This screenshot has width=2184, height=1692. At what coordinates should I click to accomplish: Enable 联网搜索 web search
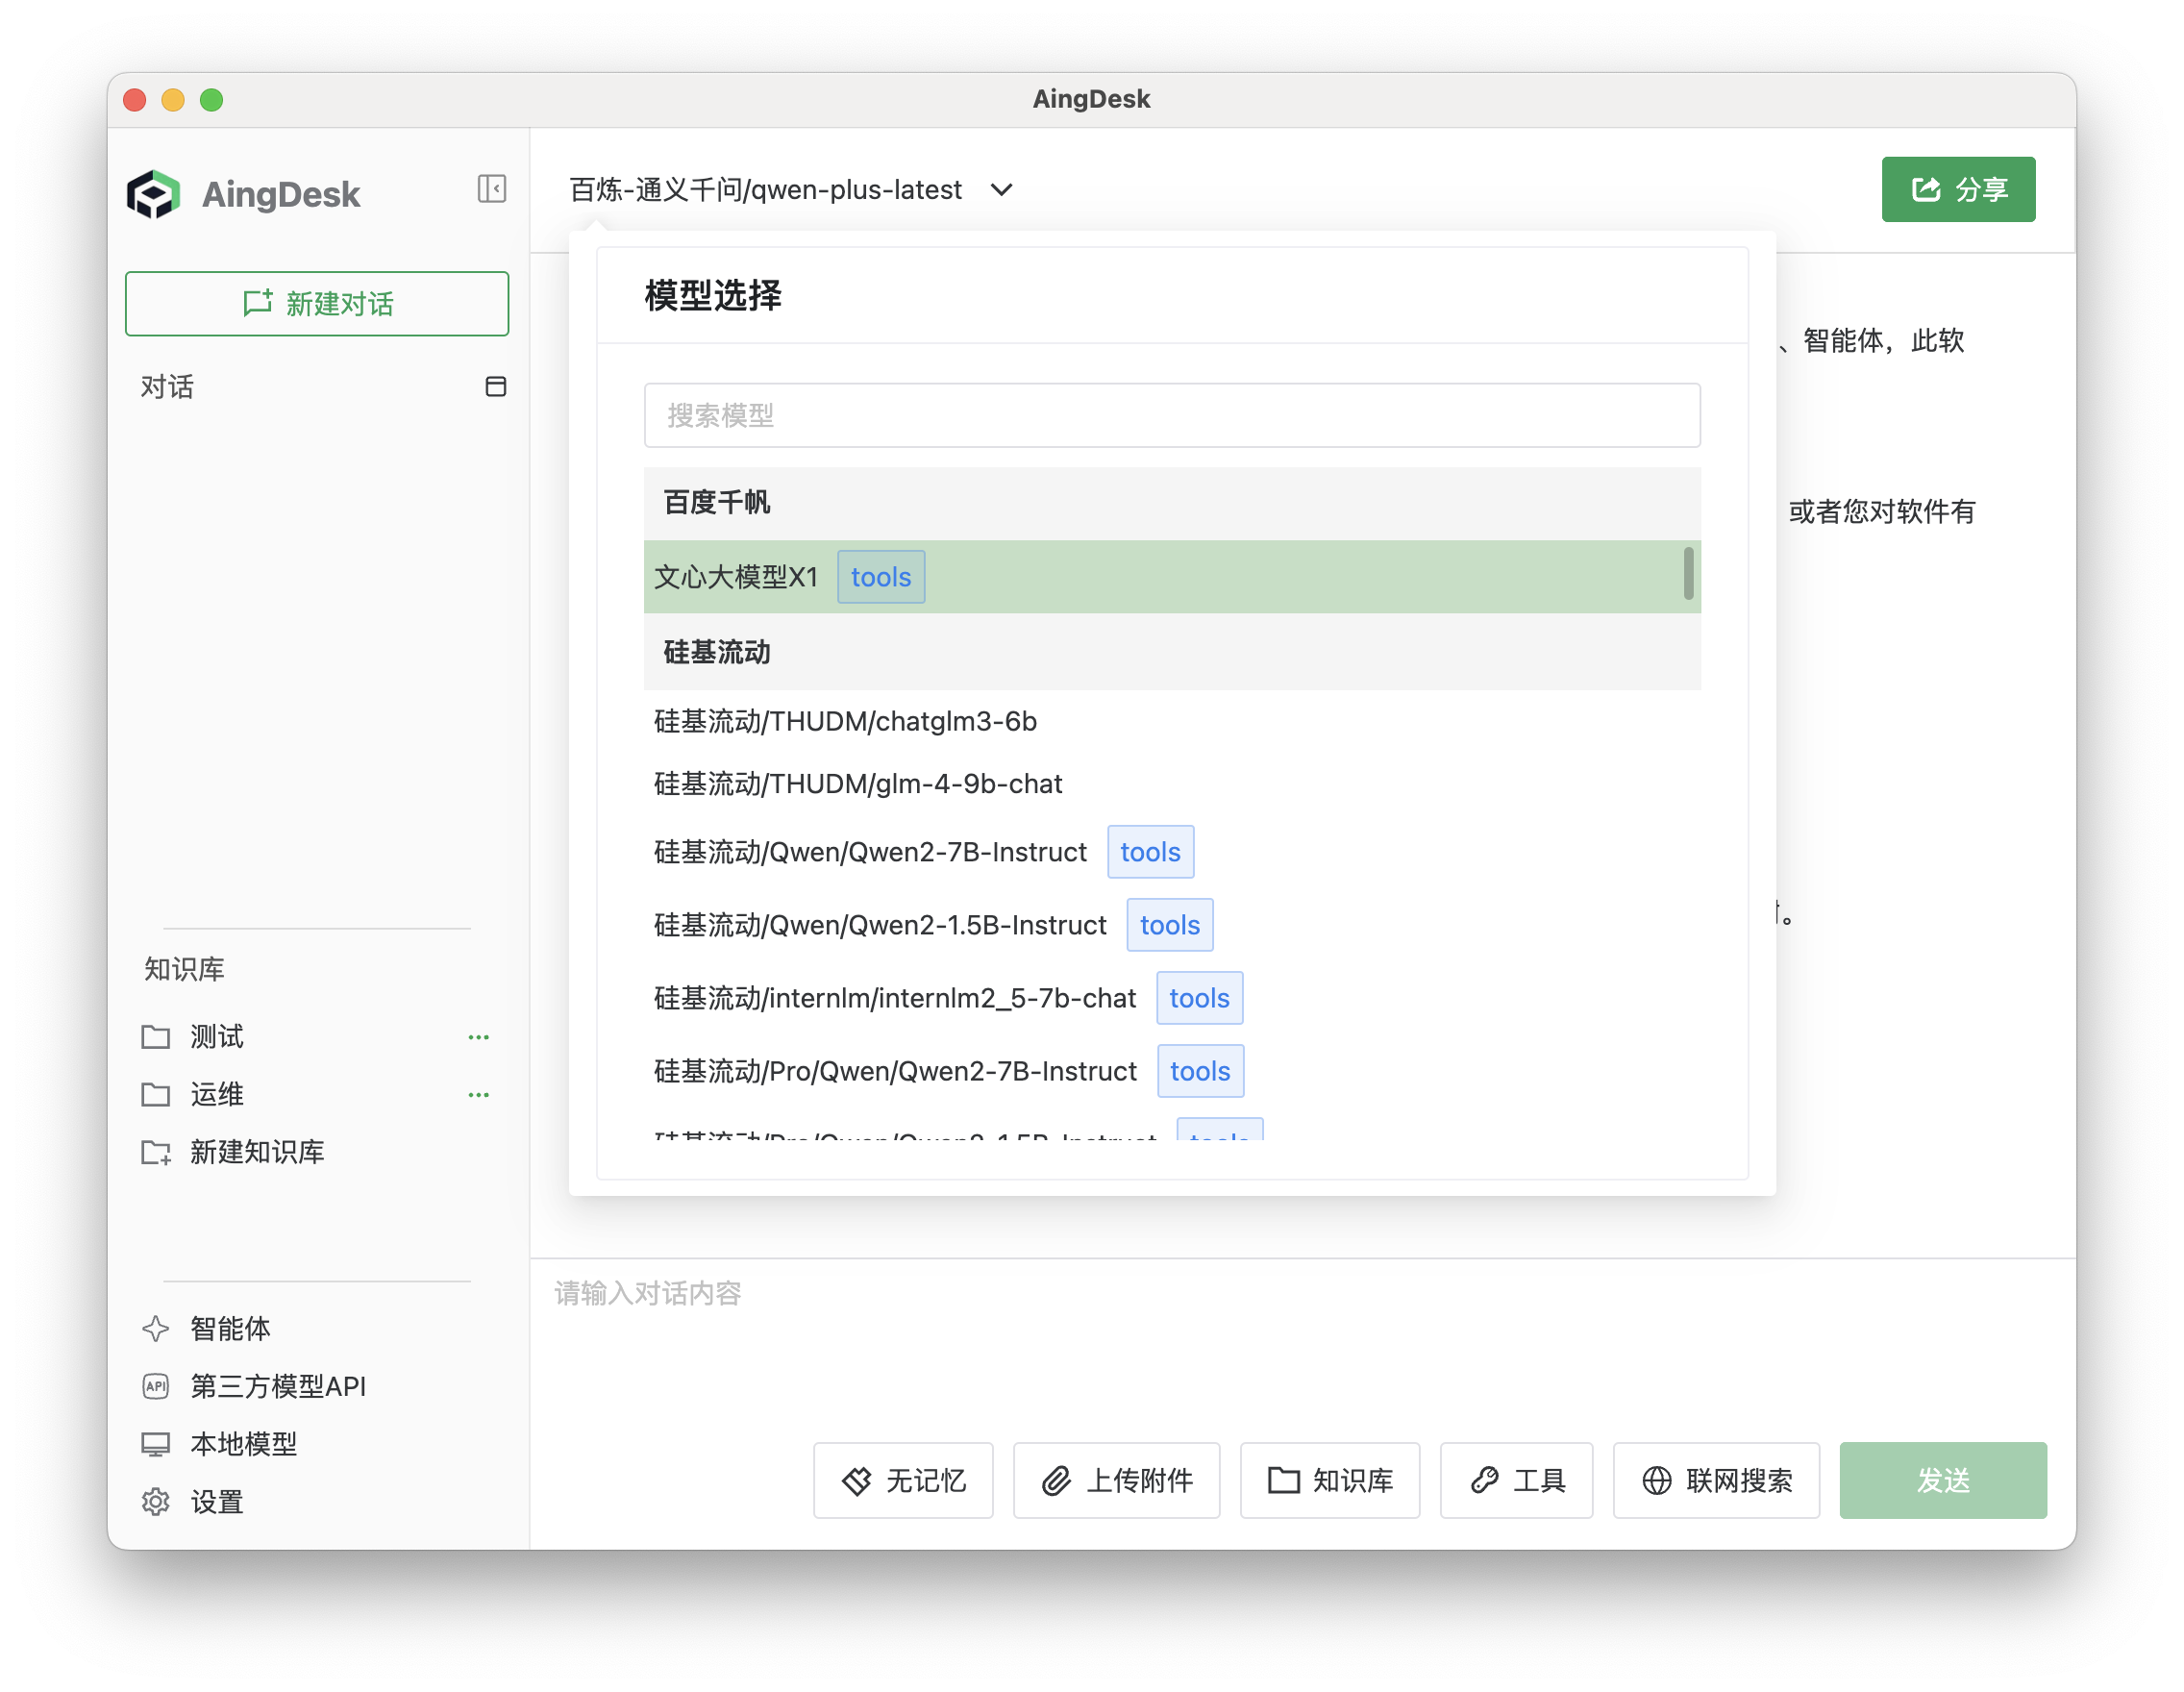pos(1716,1481)
